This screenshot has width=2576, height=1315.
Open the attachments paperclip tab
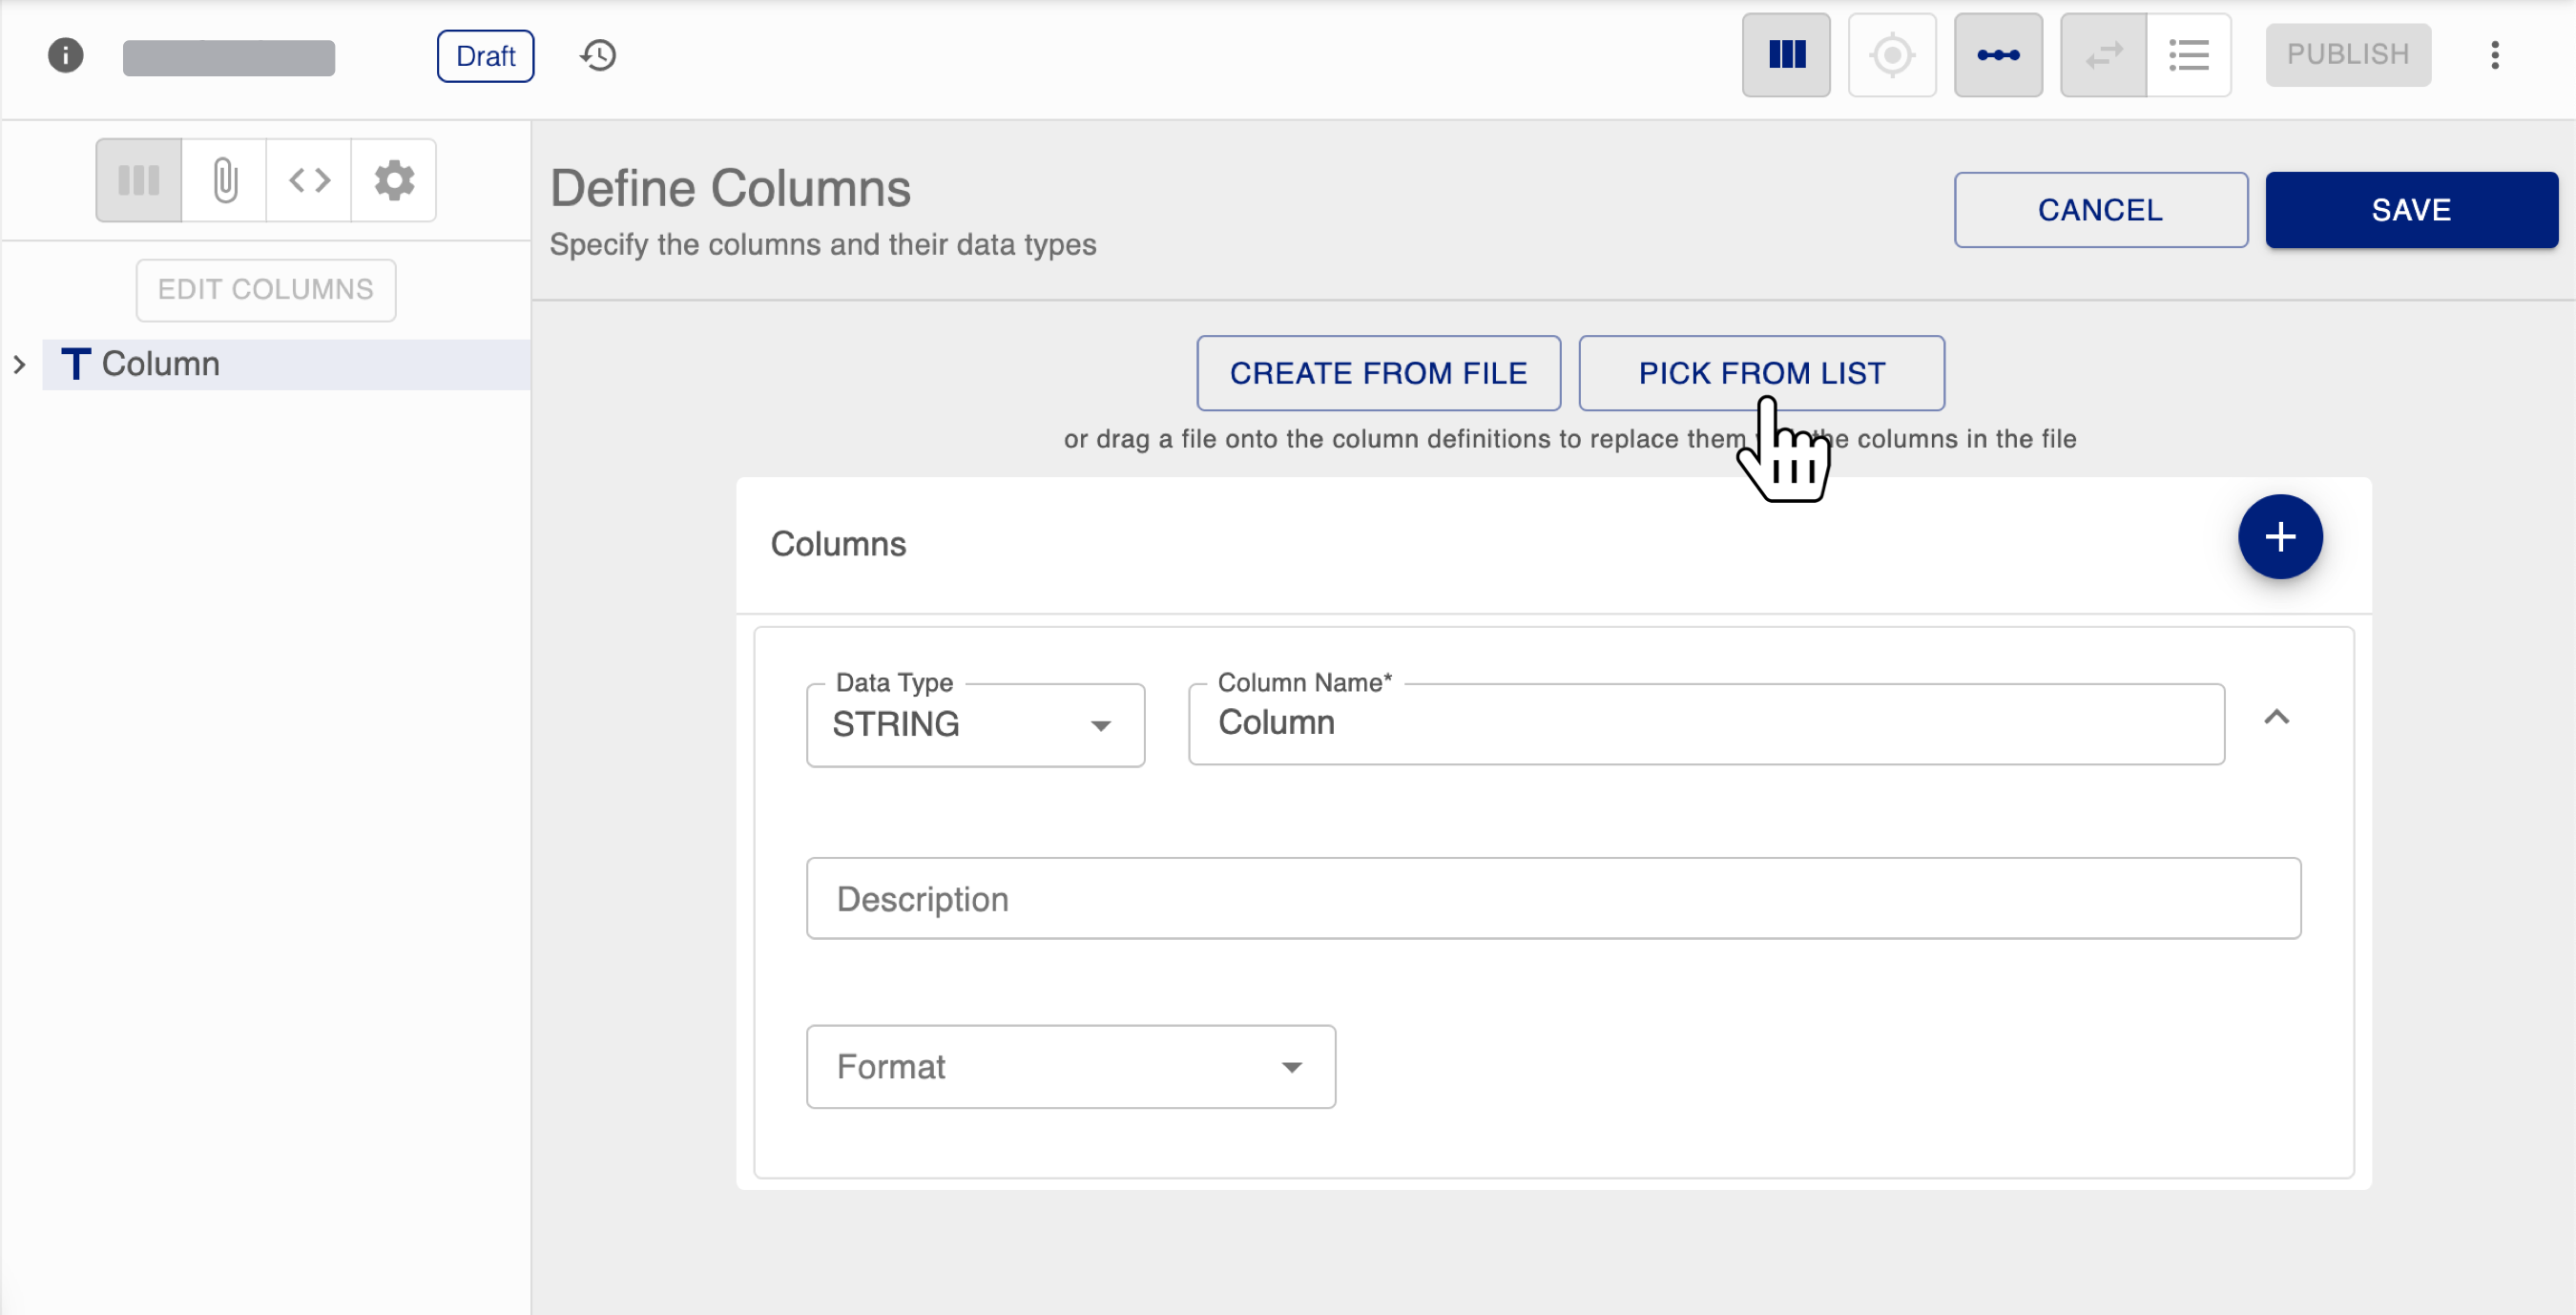[x=225, y=180]
